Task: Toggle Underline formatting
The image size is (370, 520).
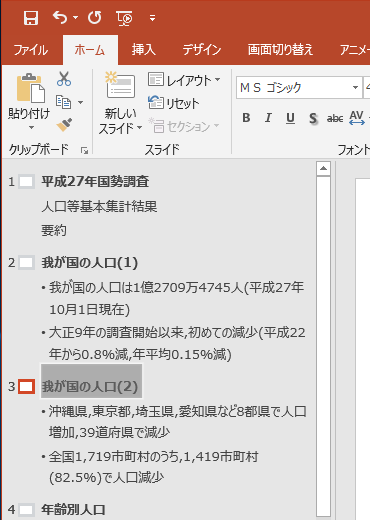Action: coord(290,118)
